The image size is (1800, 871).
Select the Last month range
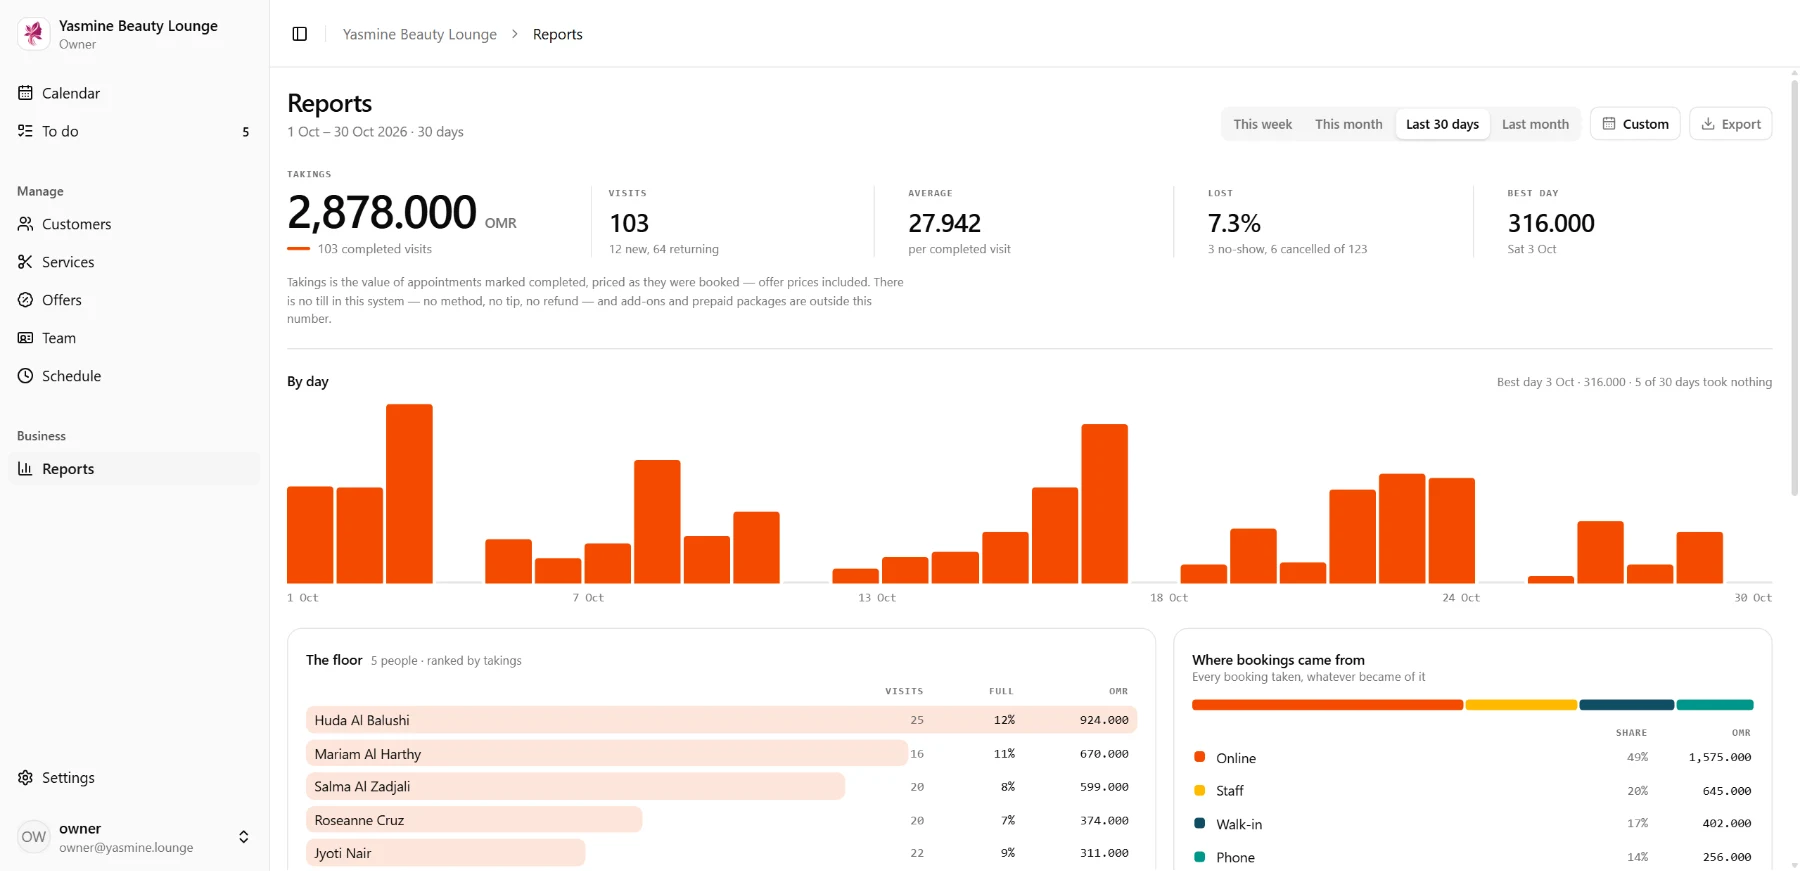coord(1535,124)
